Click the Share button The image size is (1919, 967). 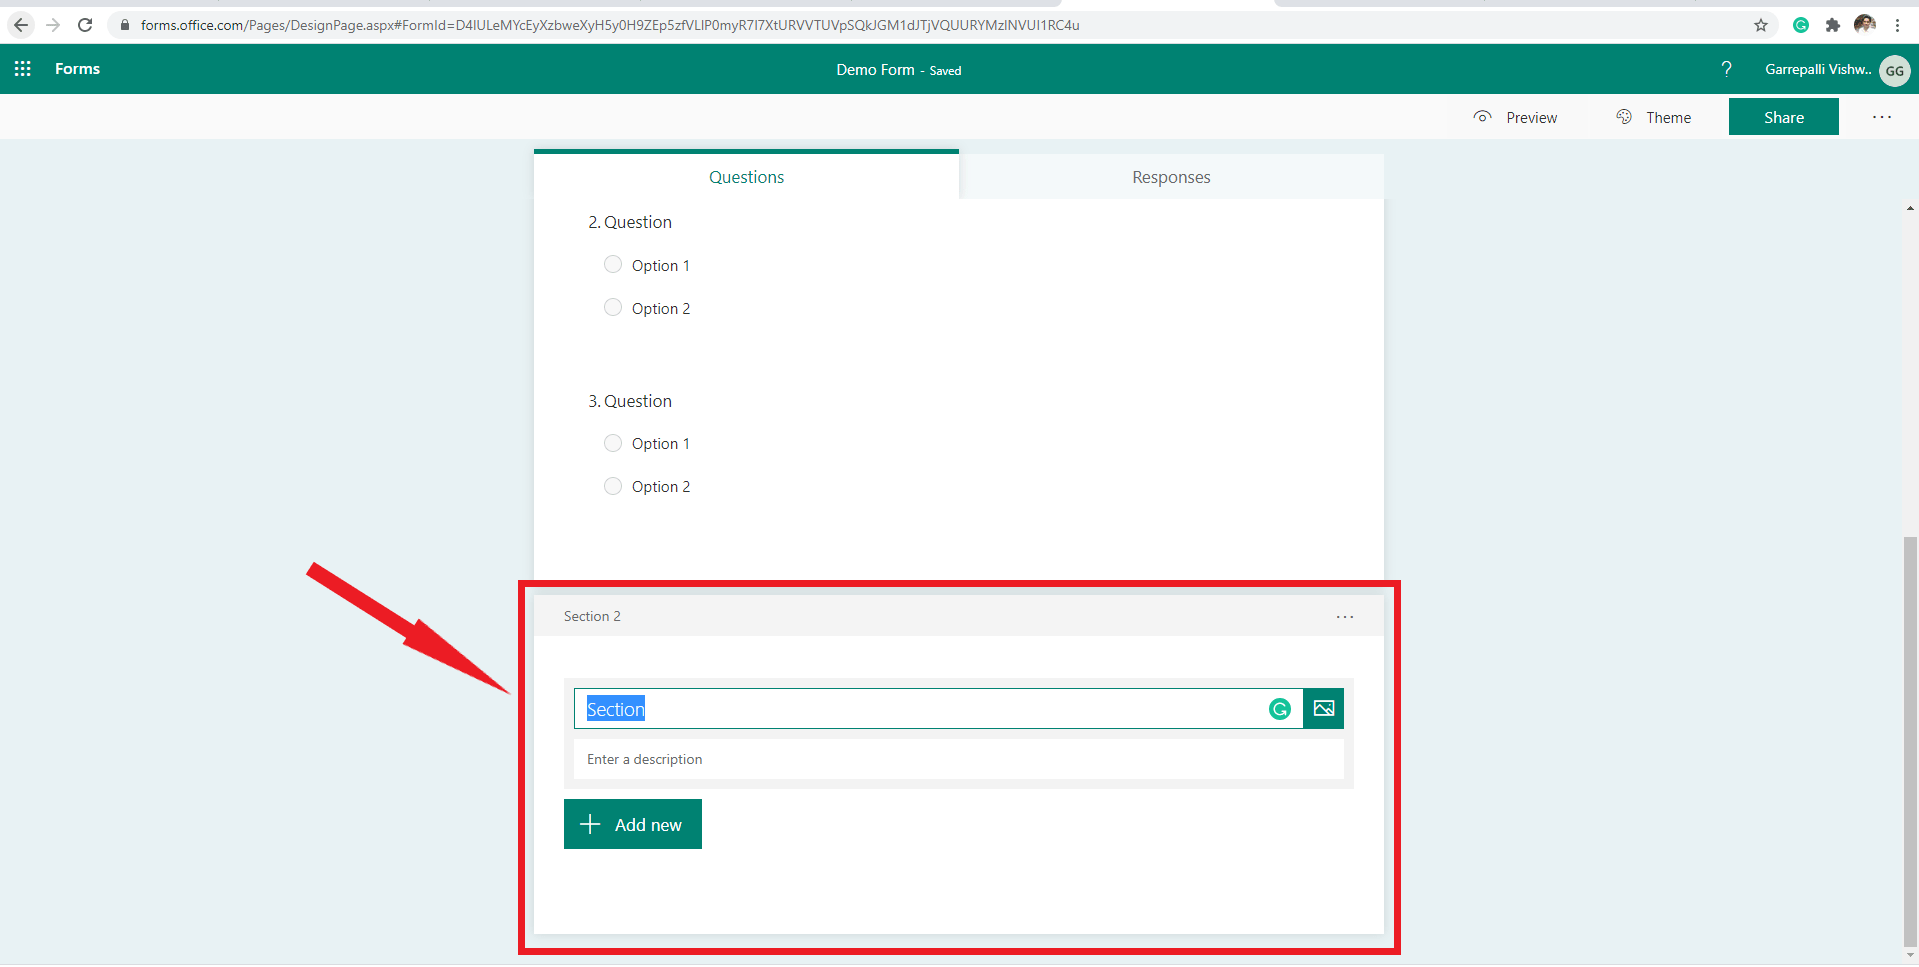click(1783, 117)
